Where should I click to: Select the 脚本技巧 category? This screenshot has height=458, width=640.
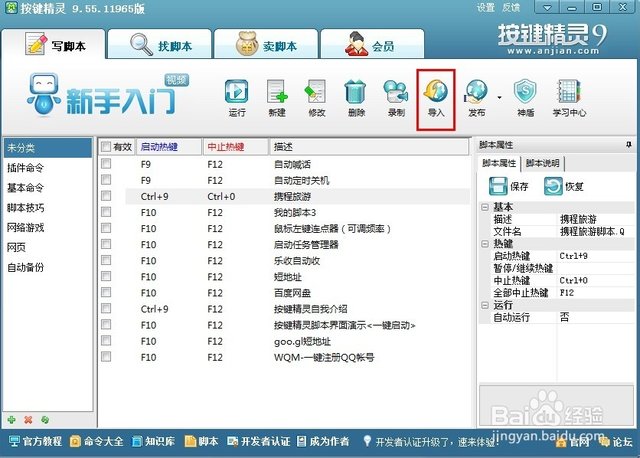[x=47, y=207]
